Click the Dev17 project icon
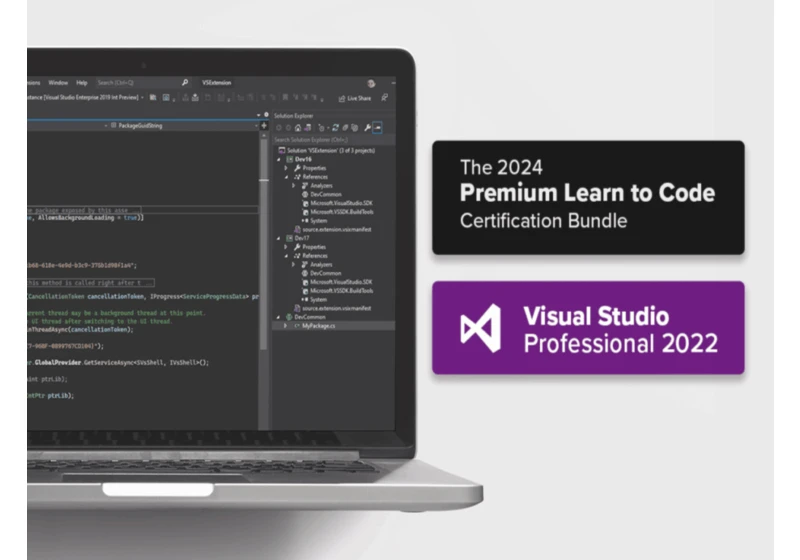The width and height of the screenshot is (800, 560). [289, 238]
